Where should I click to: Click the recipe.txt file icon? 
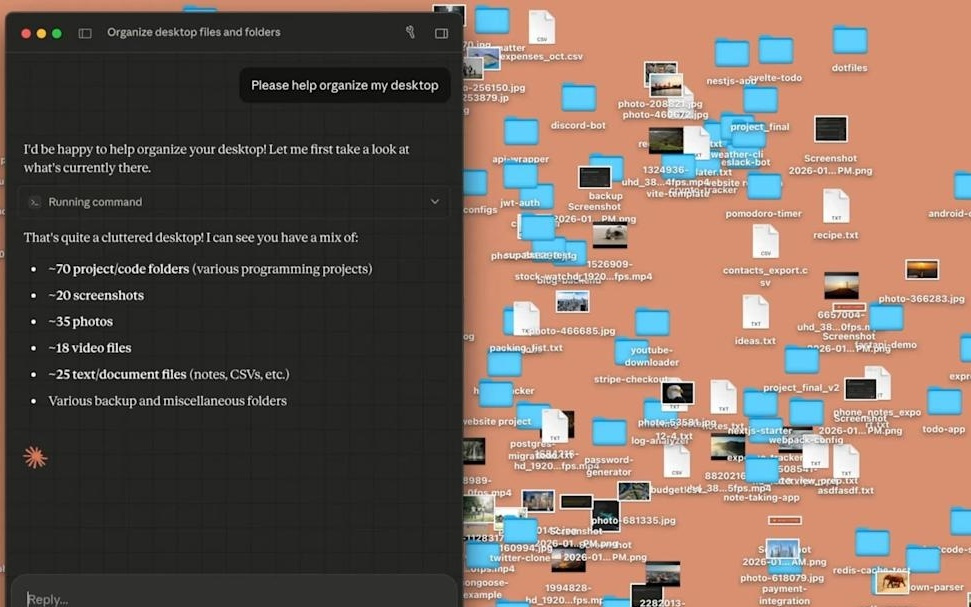coord(836,207)
